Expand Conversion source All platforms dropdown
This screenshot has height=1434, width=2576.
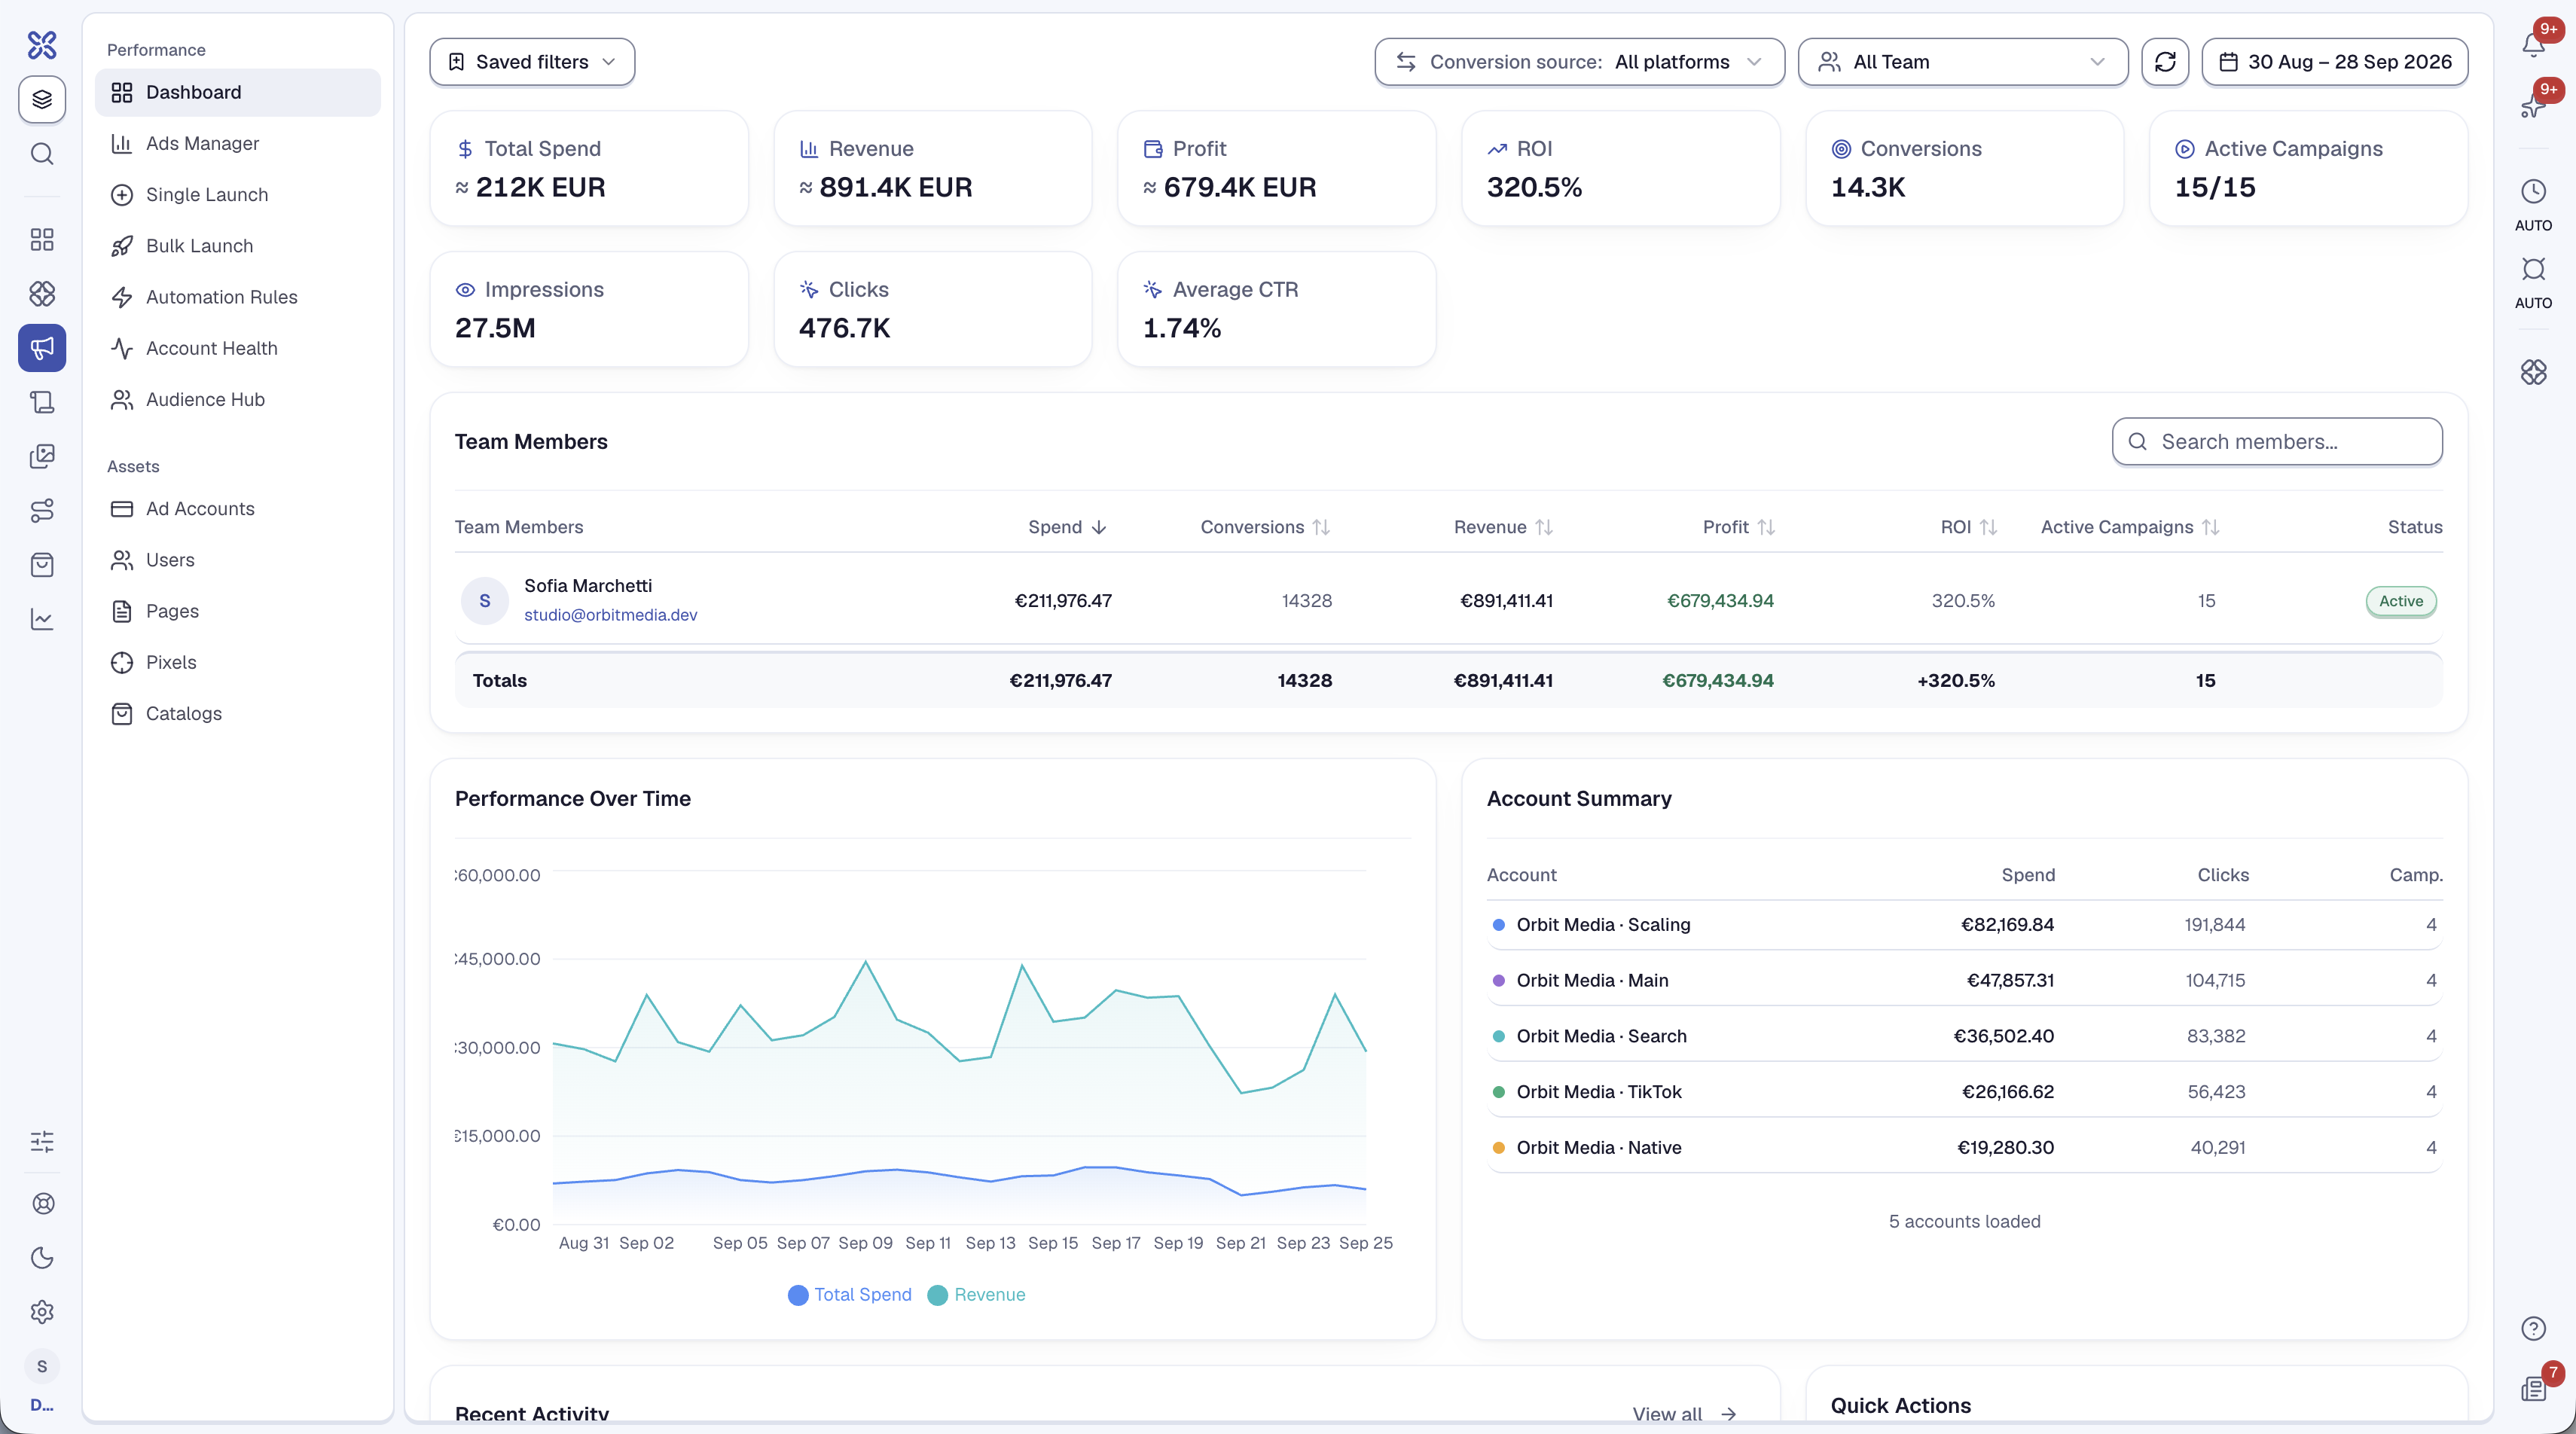pyautogui.click(x=1579, y=62)
